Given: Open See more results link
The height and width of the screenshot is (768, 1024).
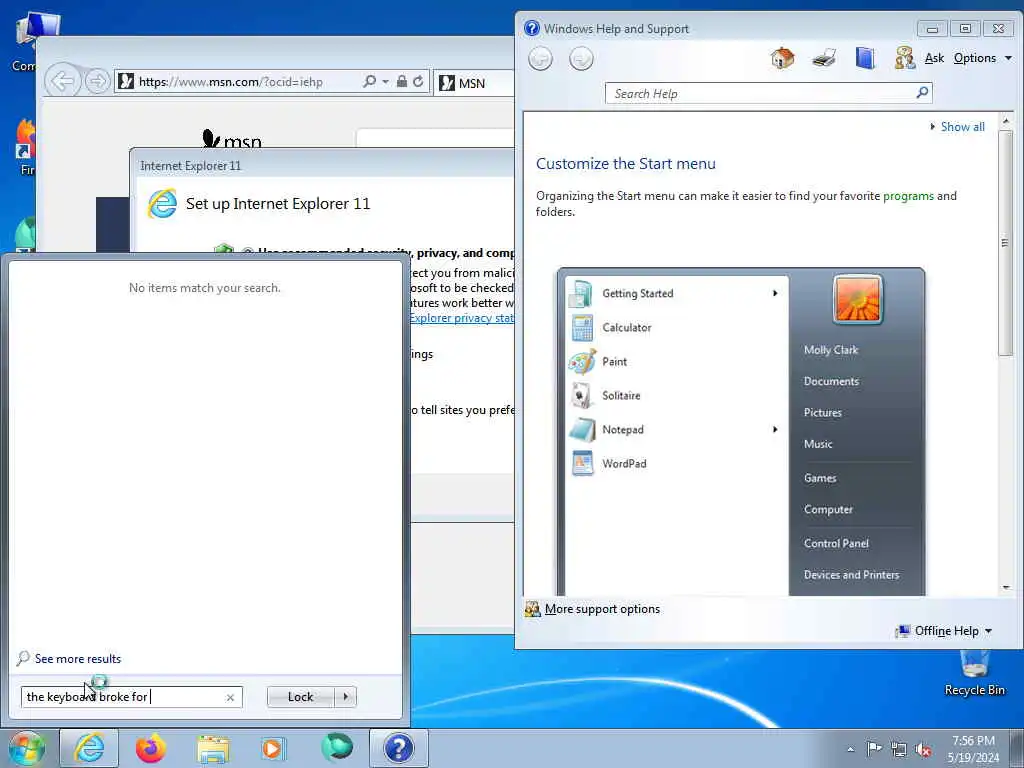Looking at the screenshot, I should (x=78, y=658).
